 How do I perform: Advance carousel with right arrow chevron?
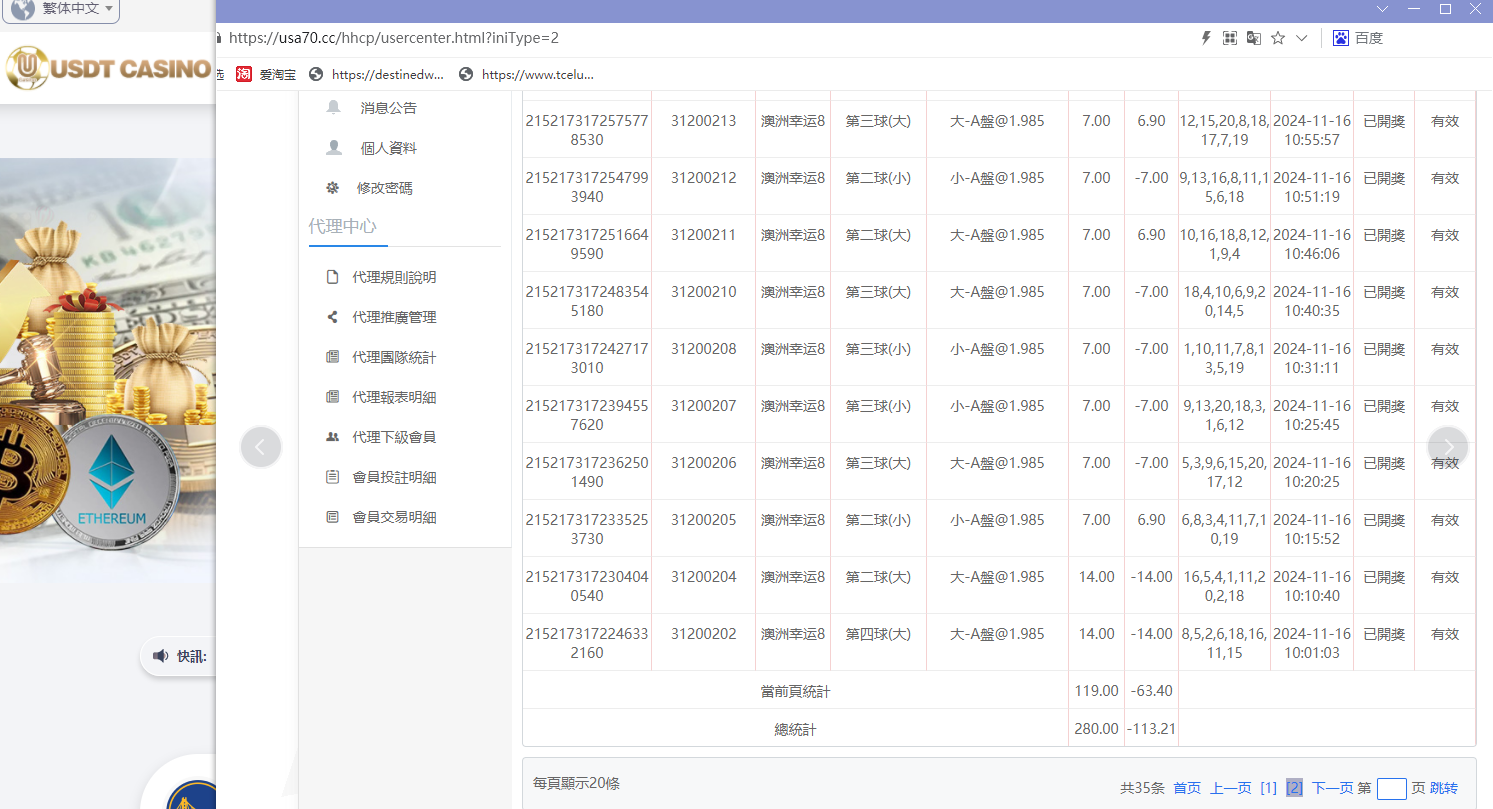tap(1447, 447)
